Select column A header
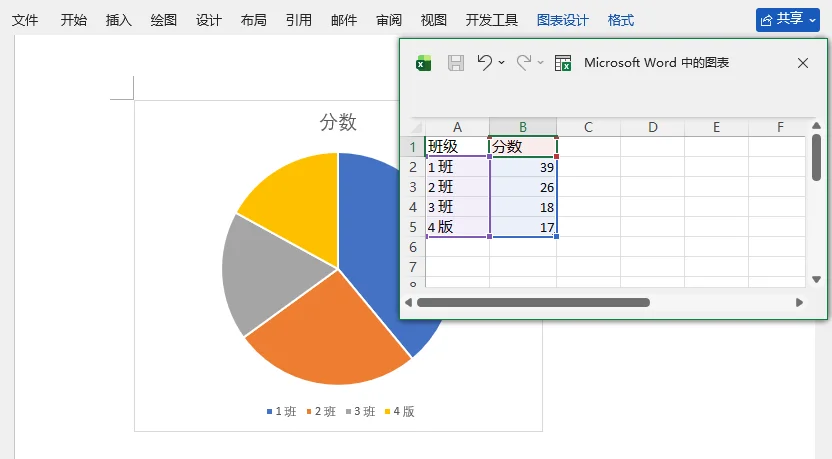Screen dimensions: 832x459 (x=457, y=127)
